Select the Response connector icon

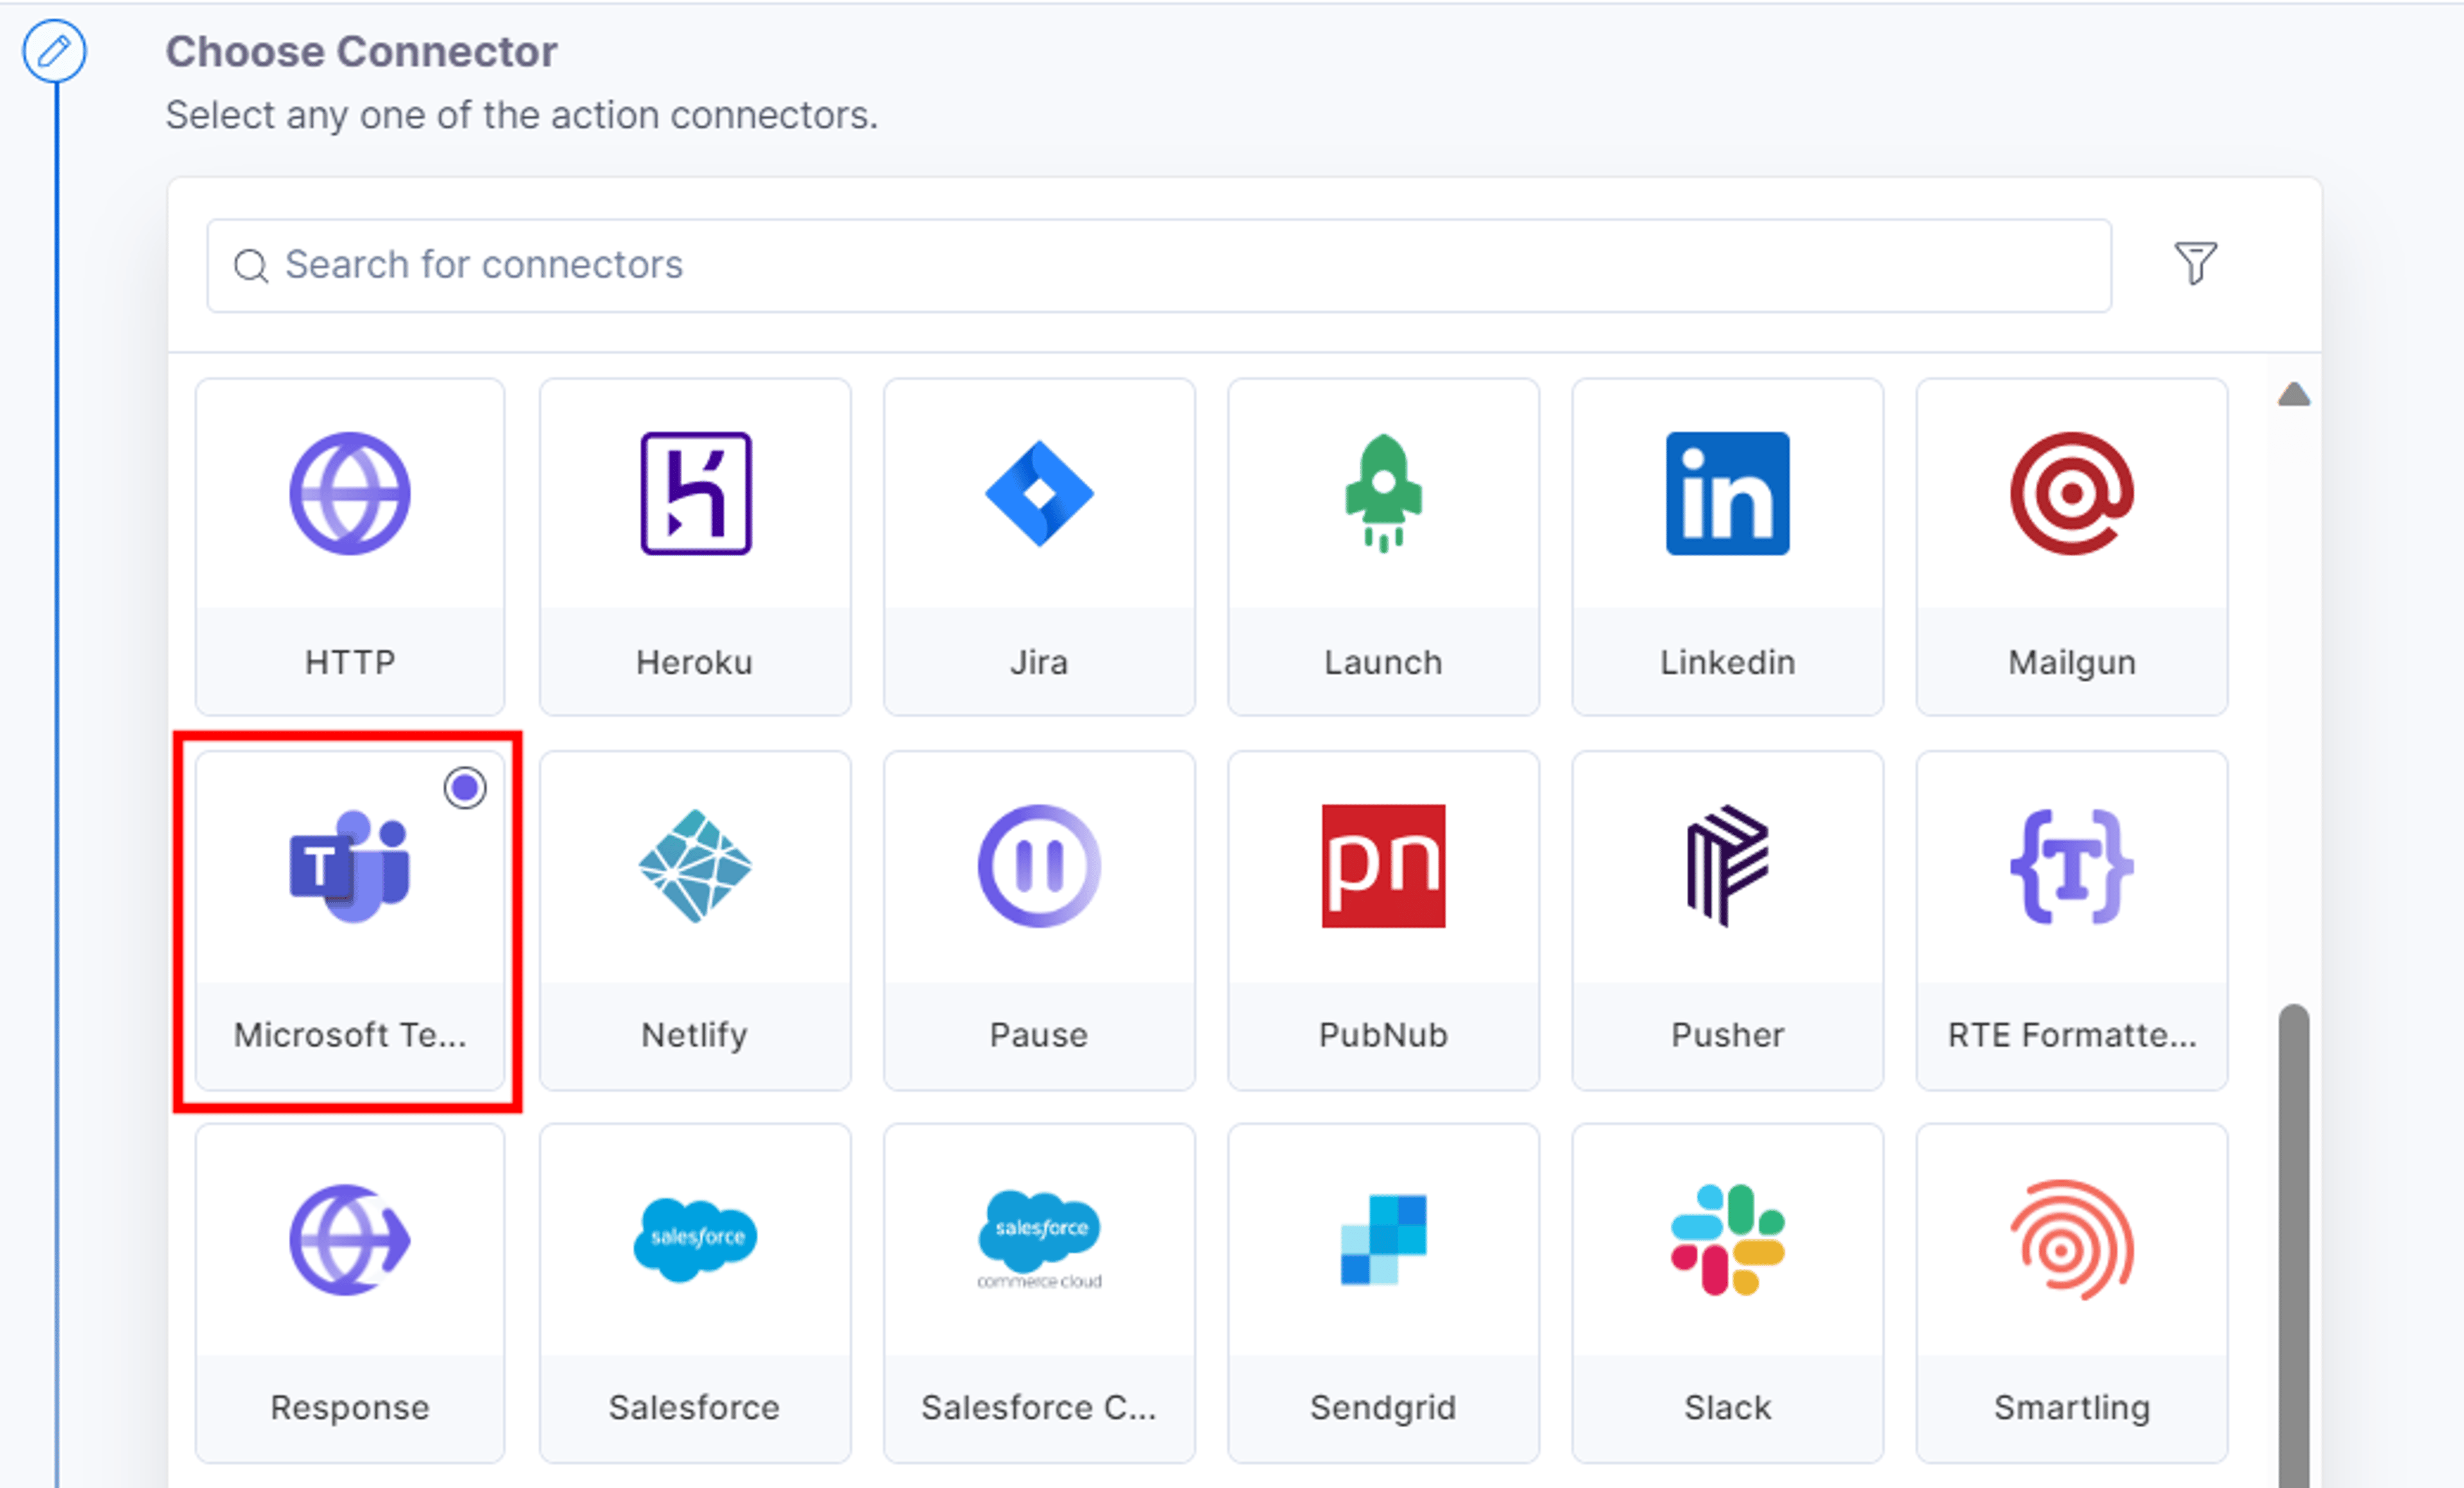coord(350,1240)
